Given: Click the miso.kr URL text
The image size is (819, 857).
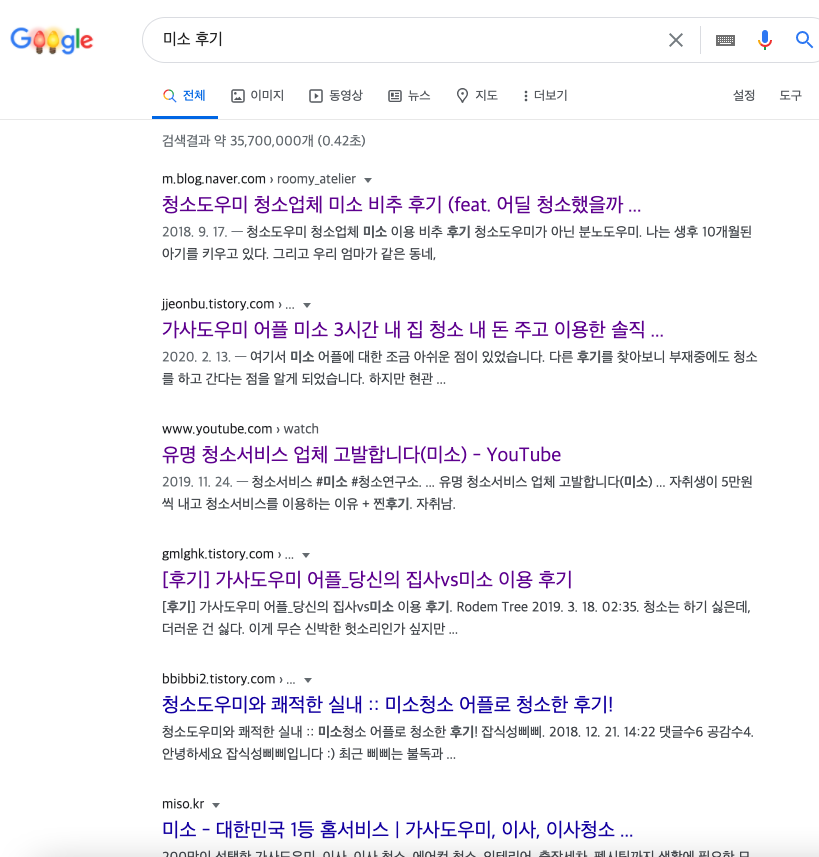Looking at the screenshot, I should tap(183, 804).
